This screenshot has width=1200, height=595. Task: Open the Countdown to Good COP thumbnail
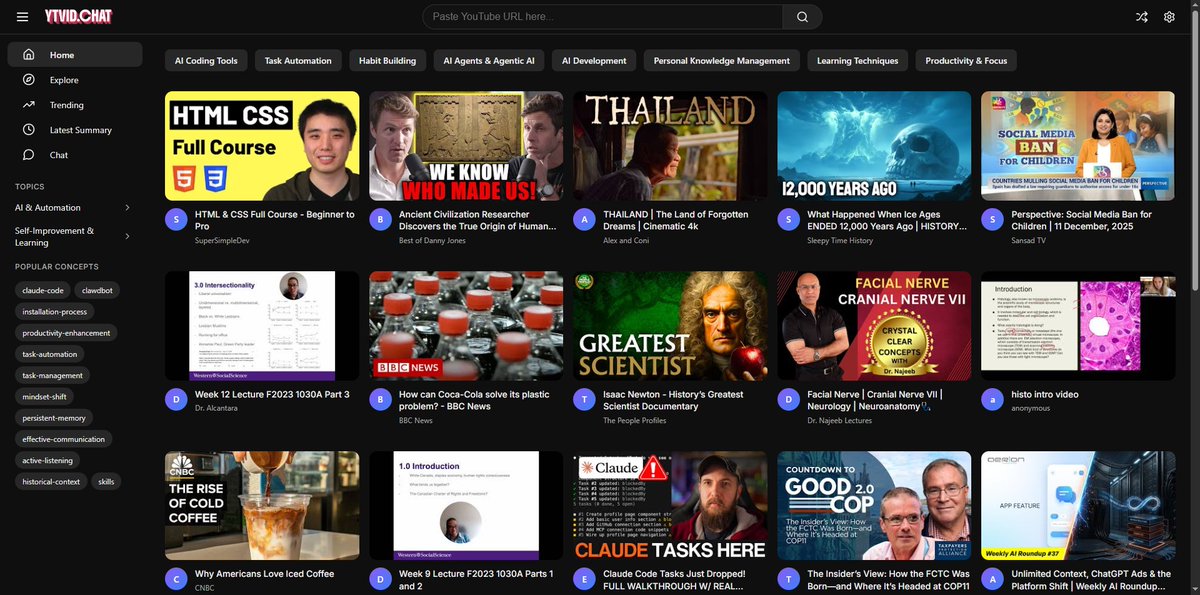click(874, 505)
